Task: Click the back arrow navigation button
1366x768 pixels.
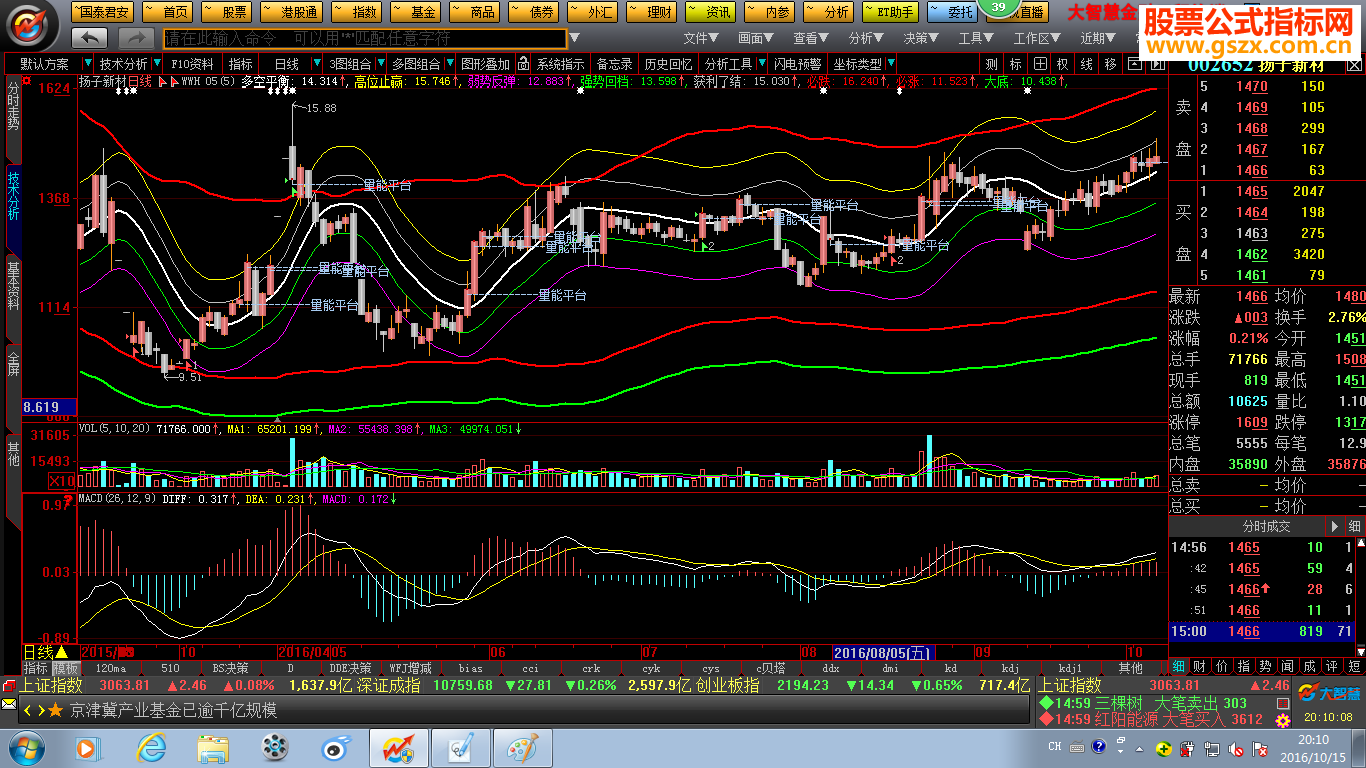Action: tap(90, 38)
